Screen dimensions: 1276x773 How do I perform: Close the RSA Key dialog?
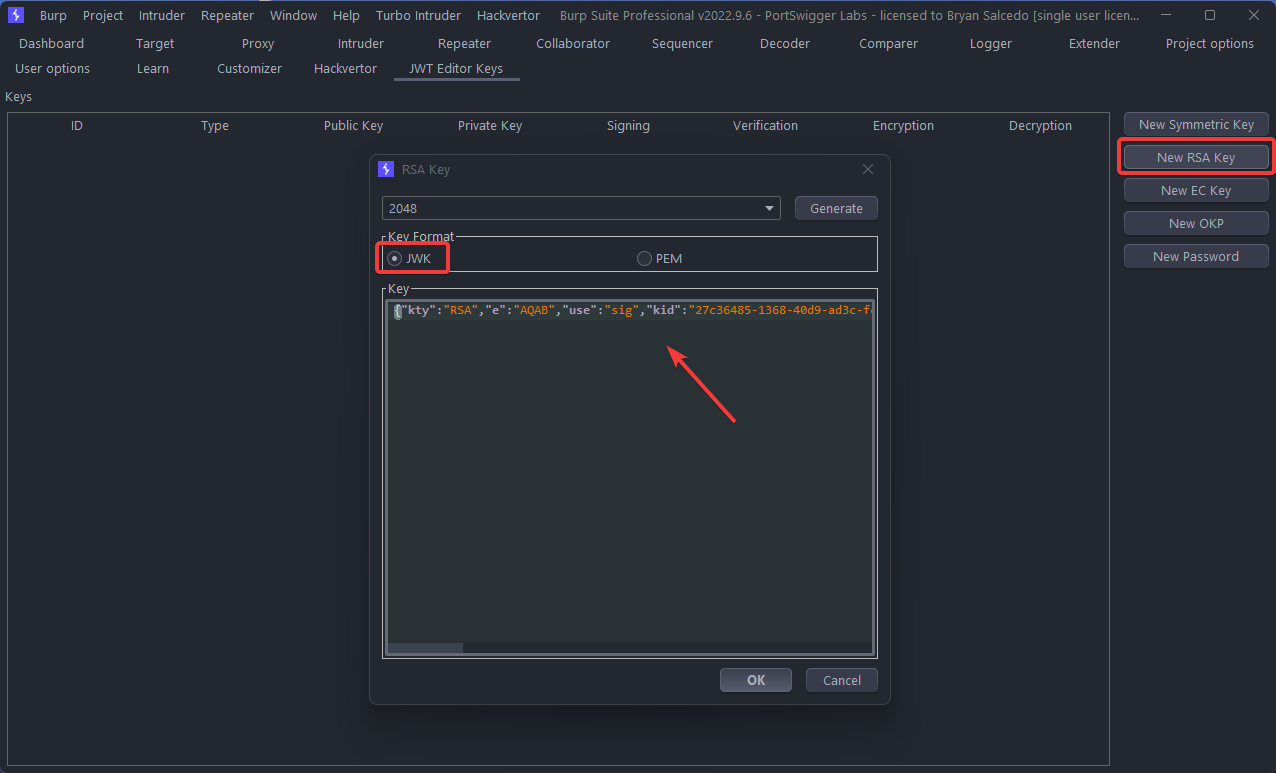868,169
